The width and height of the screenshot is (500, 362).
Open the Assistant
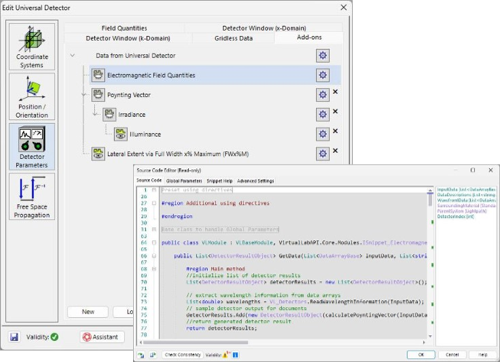coord(102,337)
